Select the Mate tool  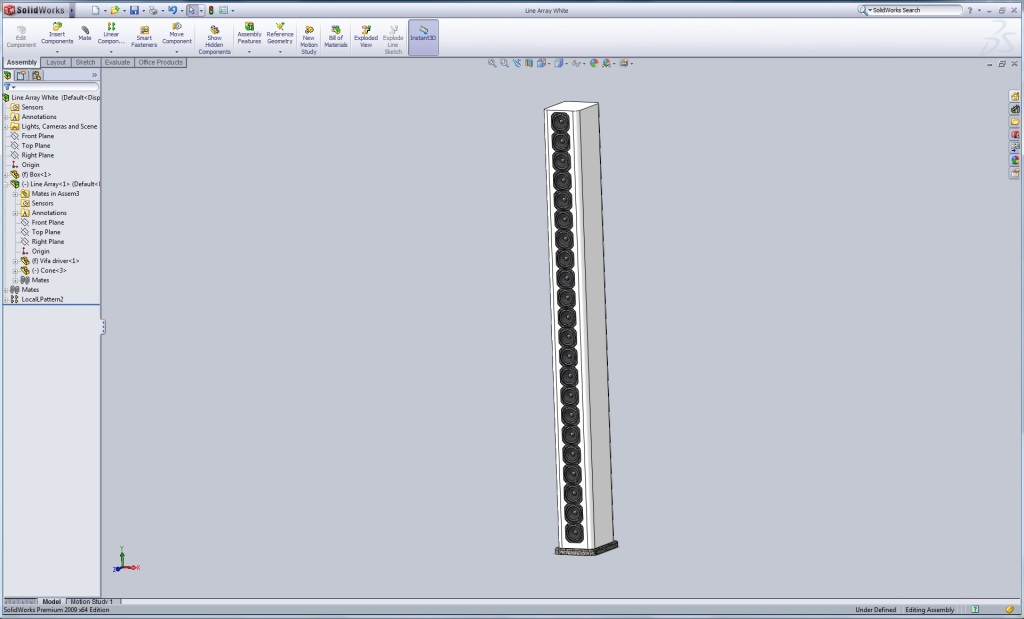click(85, 34)
